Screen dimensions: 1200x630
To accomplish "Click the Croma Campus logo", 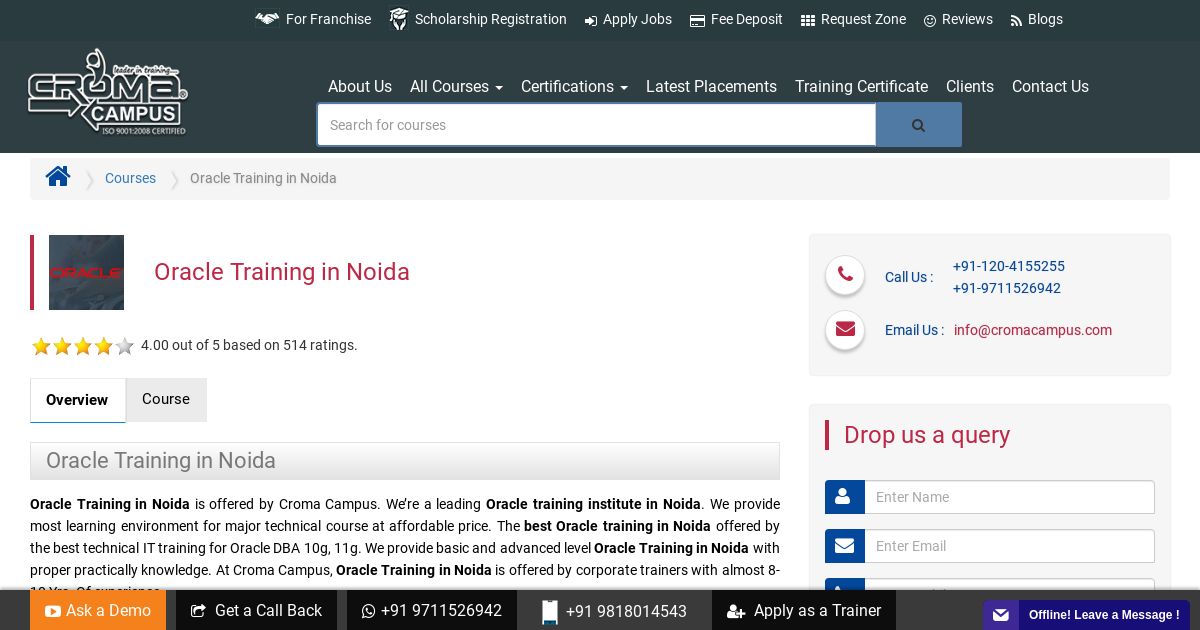I will (107, 92).
